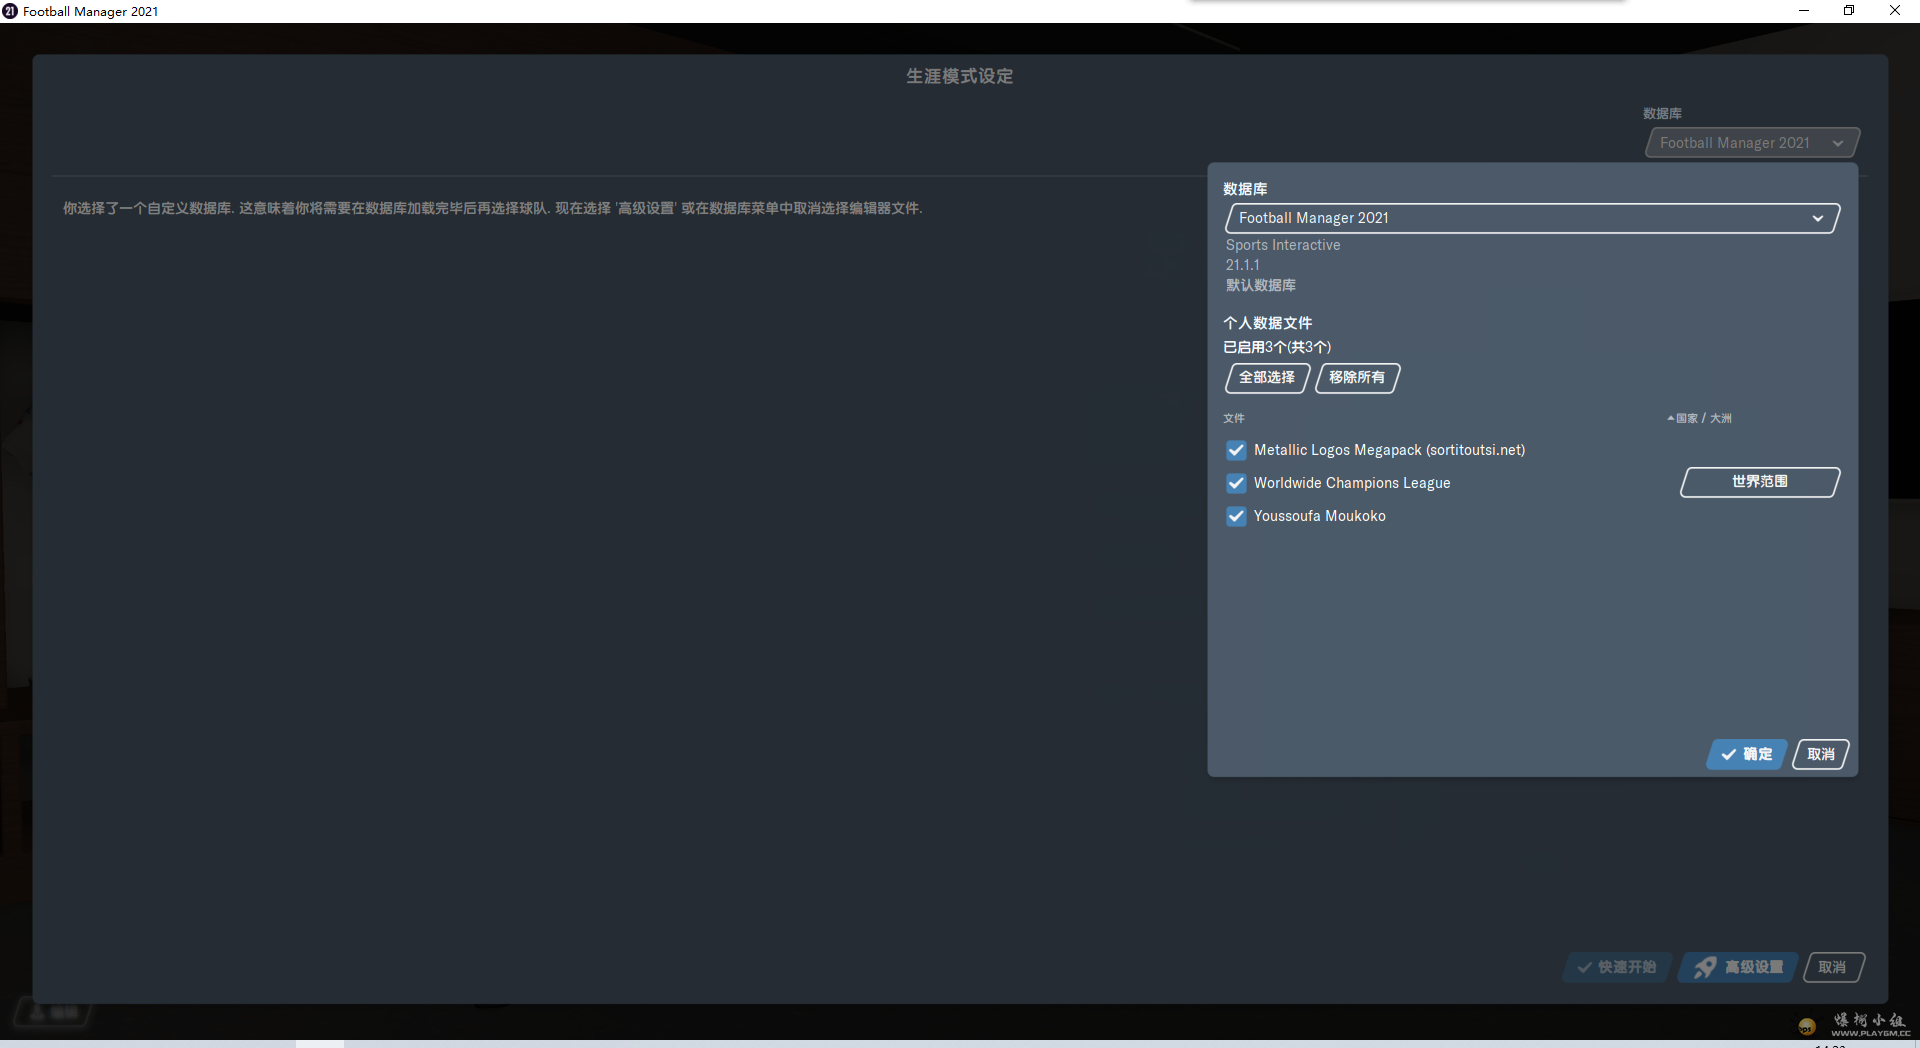Cancel the database popup with 取消

point(1821,754)
